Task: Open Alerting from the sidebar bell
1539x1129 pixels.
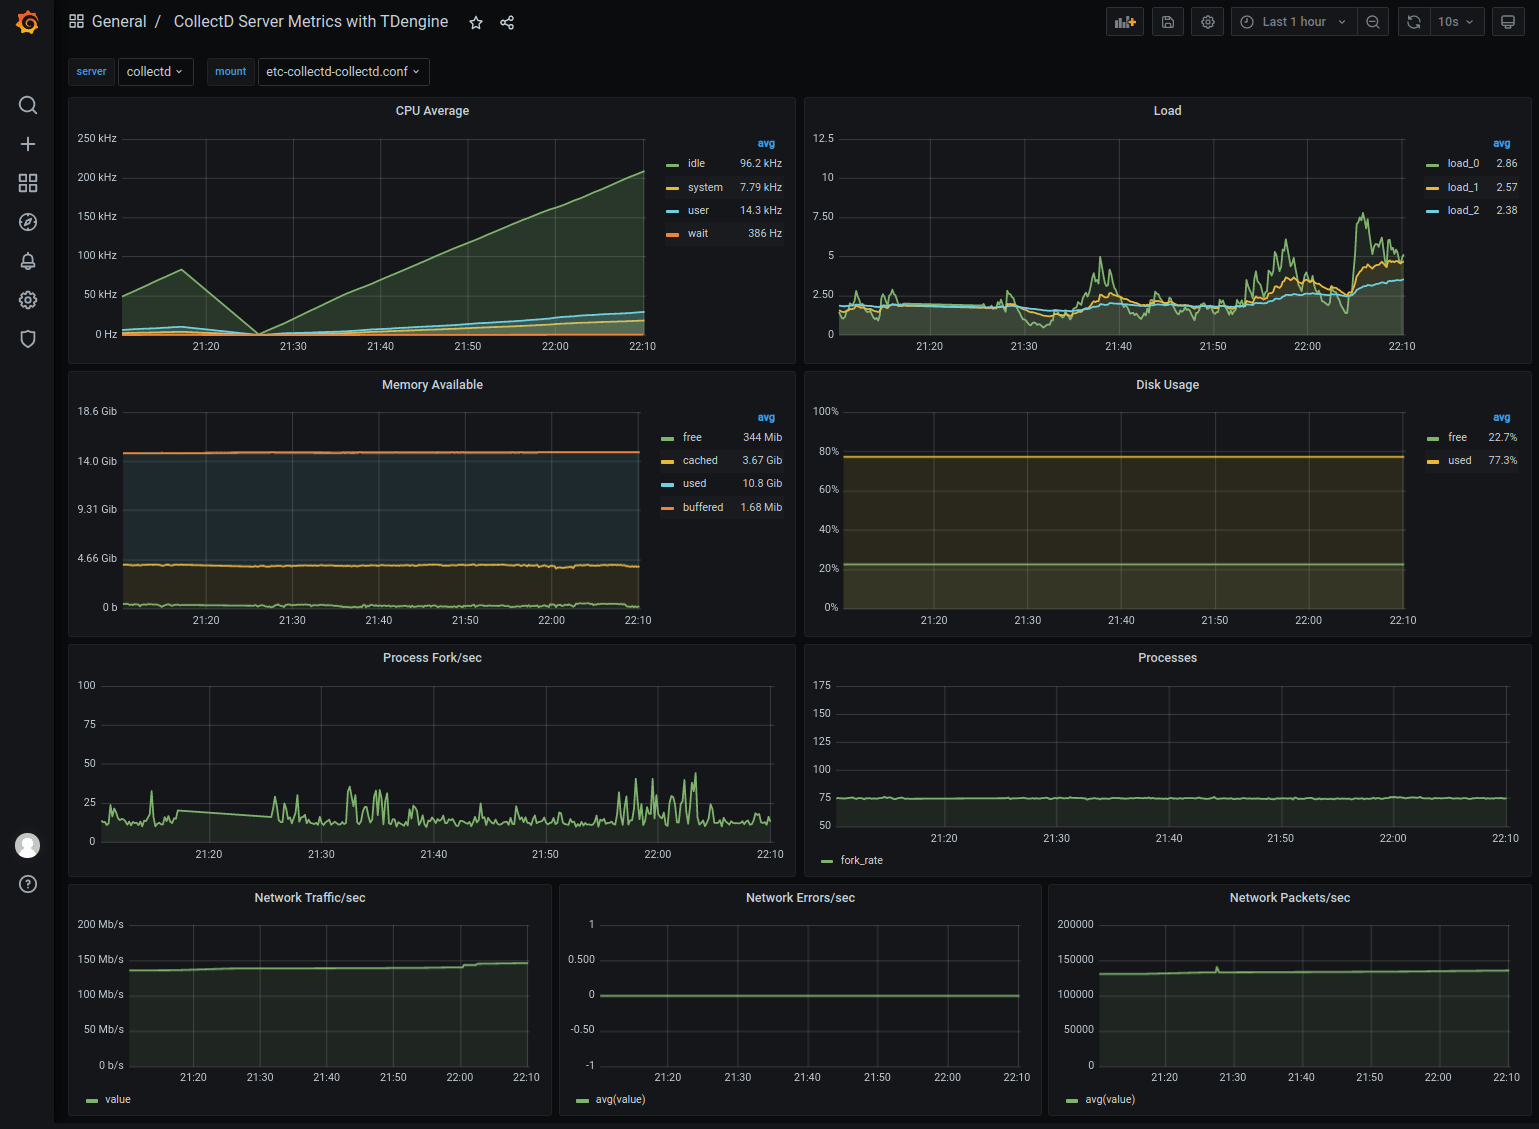Action: (27, 261)
